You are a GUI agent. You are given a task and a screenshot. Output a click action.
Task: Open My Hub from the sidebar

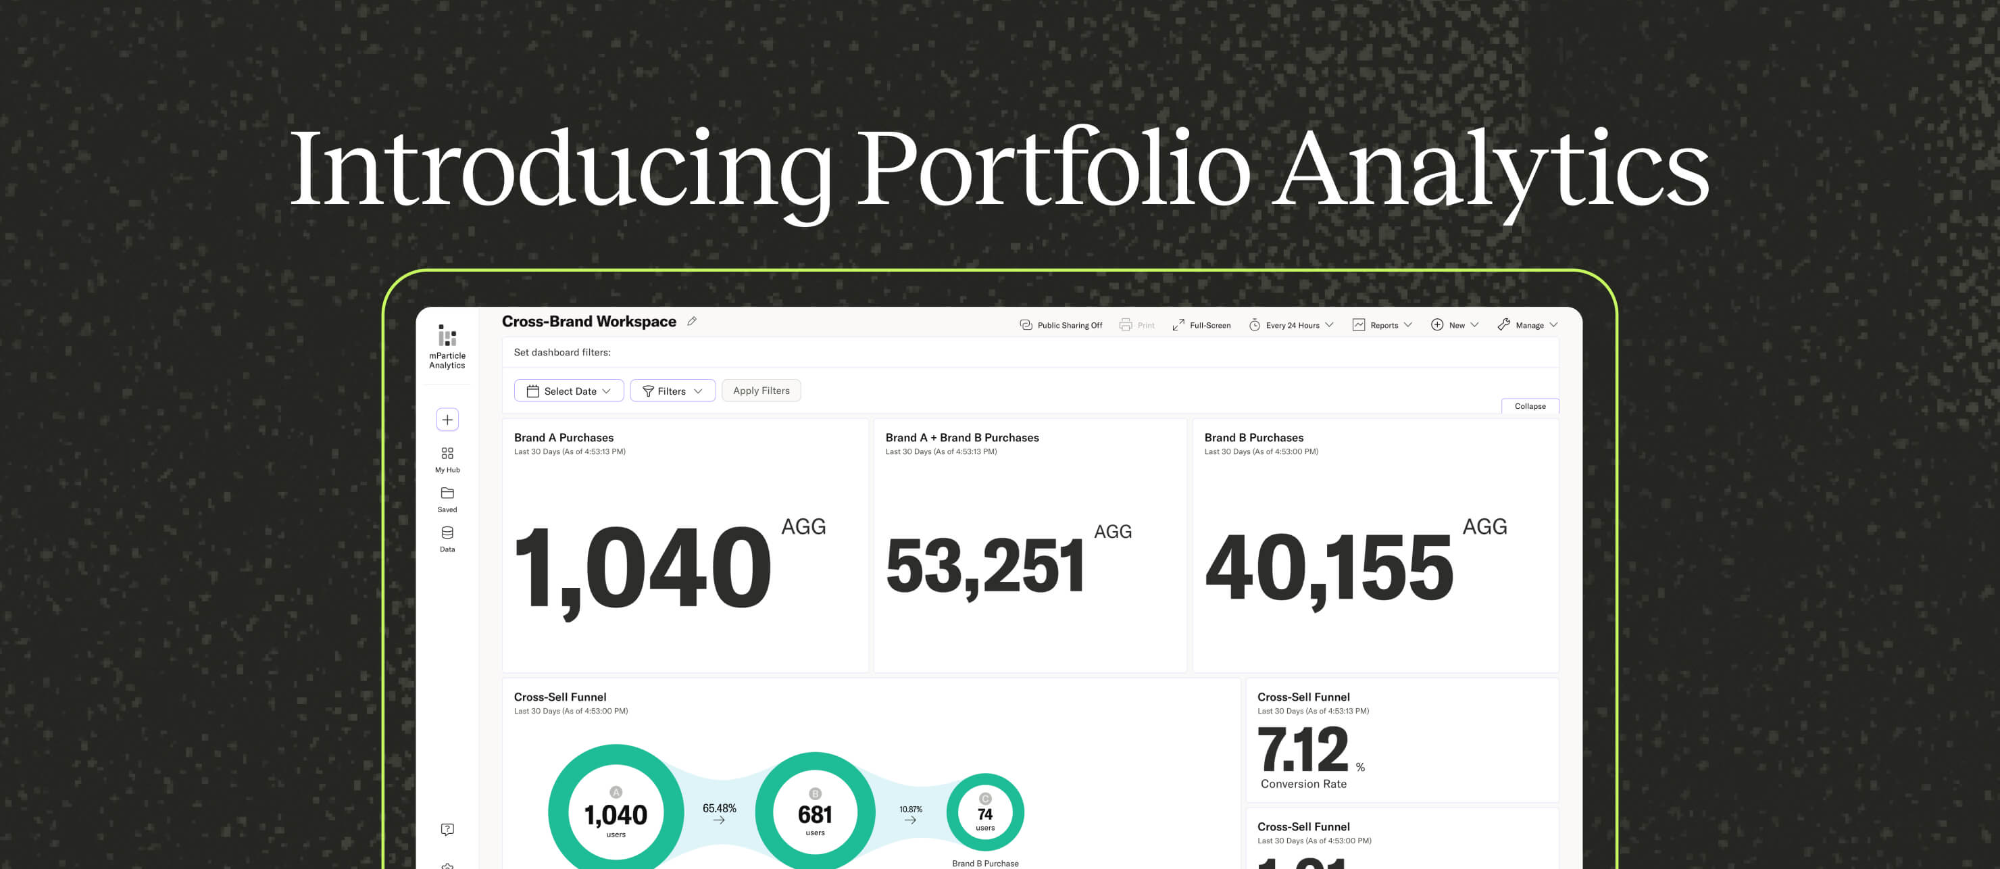[447, 459]
